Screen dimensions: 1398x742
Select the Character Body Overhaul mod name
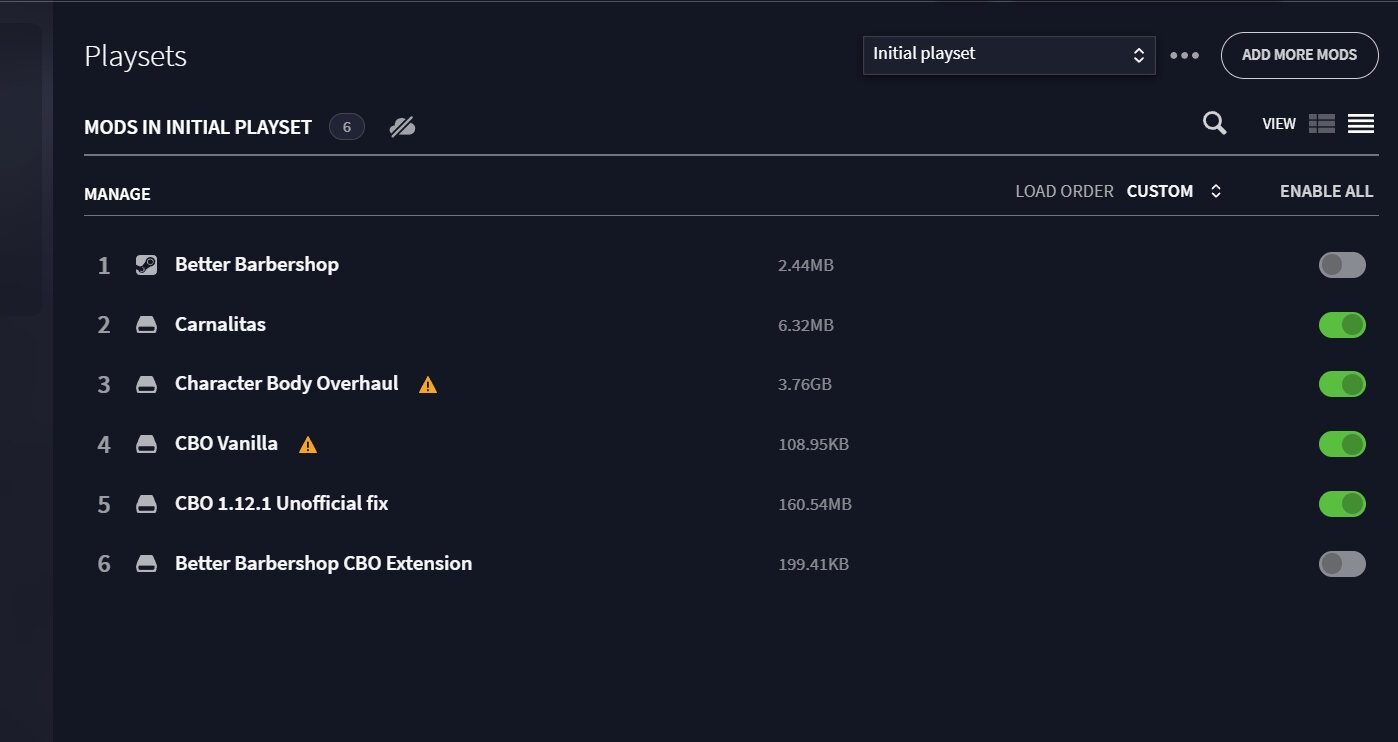[x=287, y=383]
